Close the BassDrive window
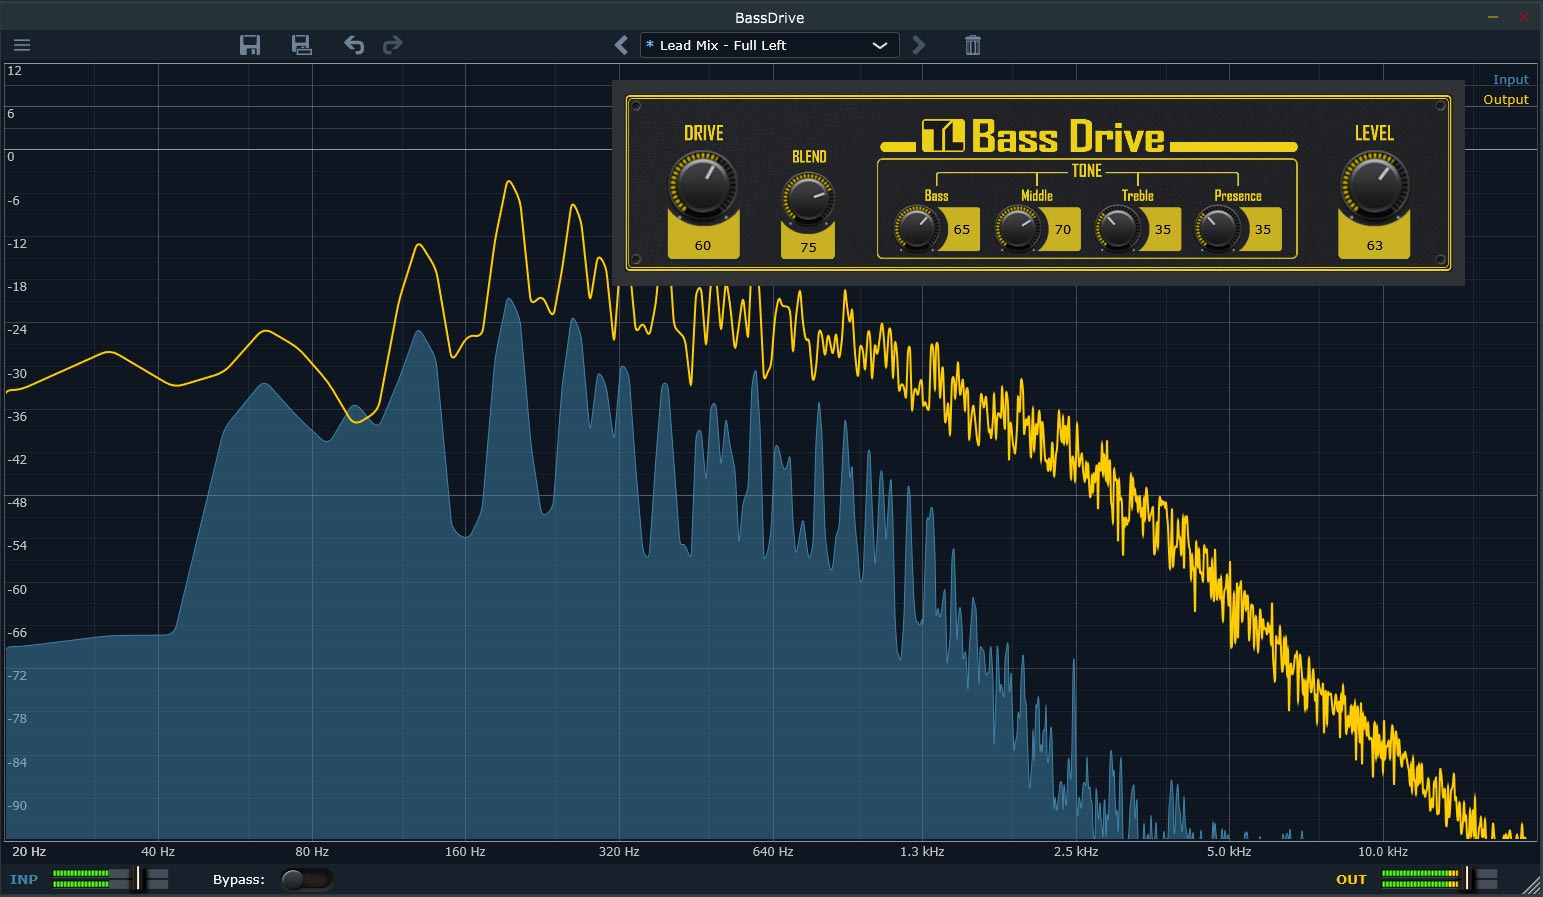This screenshot has height=897, width=1543. coord(1524,18)
